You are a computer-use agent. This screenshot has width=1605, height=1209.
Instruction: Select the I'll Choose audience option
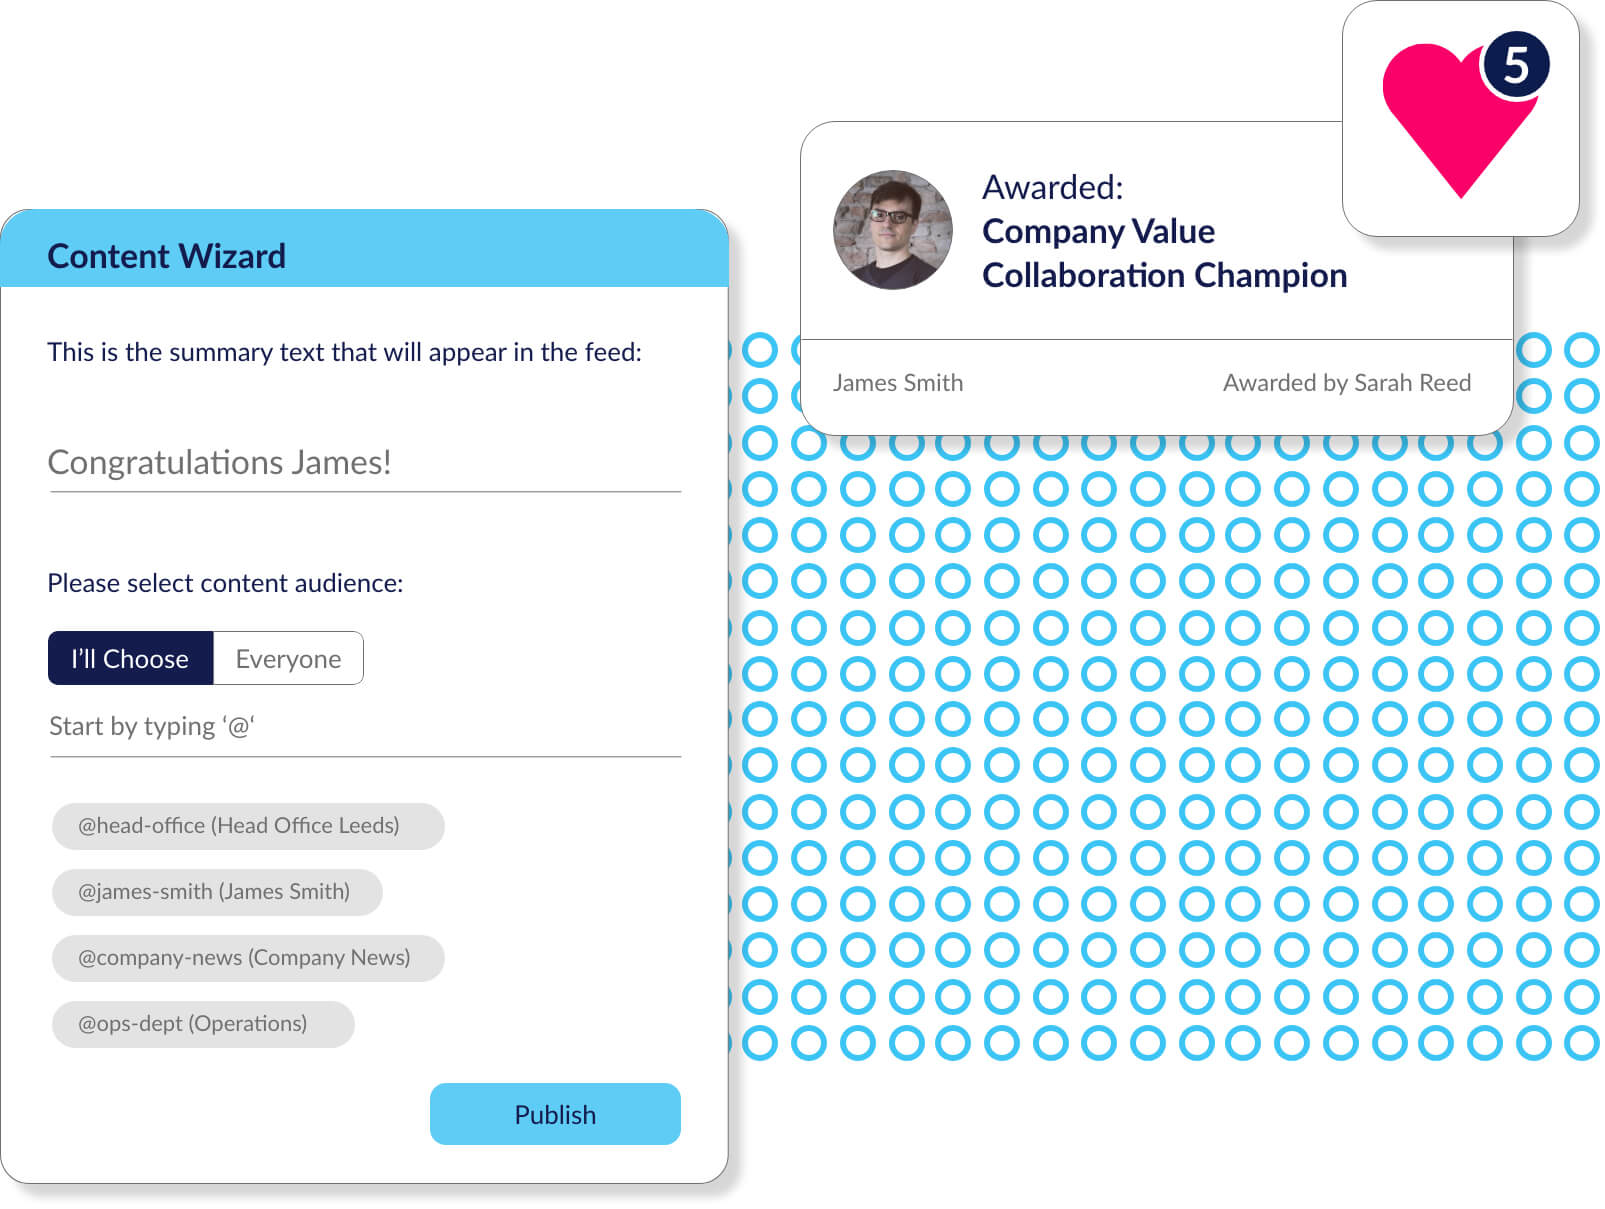130,659
